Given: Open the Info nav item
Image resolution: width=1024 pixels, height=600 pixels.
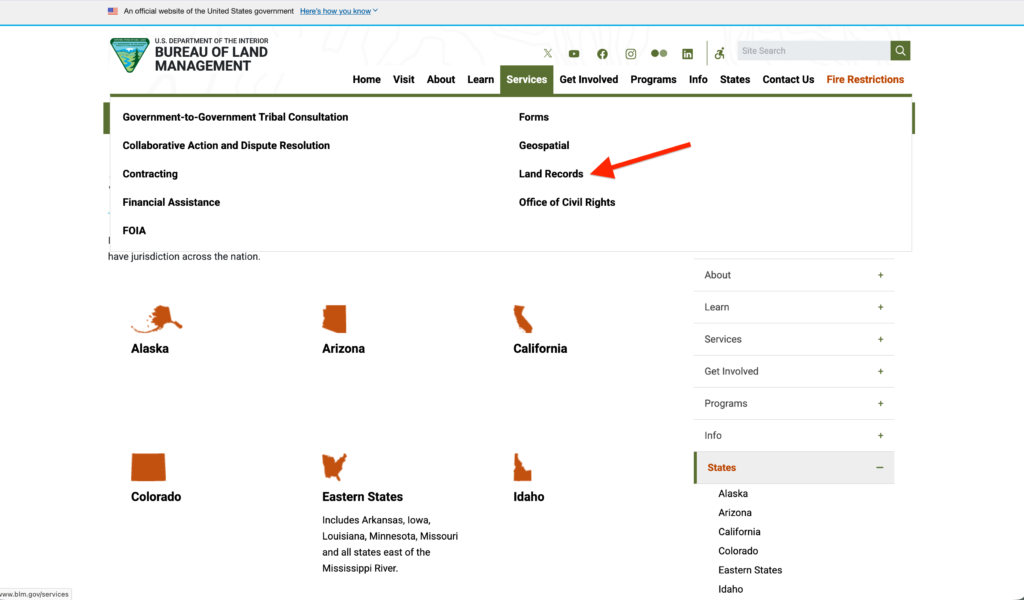Looking at the screenshot, I should coord(698,79).
